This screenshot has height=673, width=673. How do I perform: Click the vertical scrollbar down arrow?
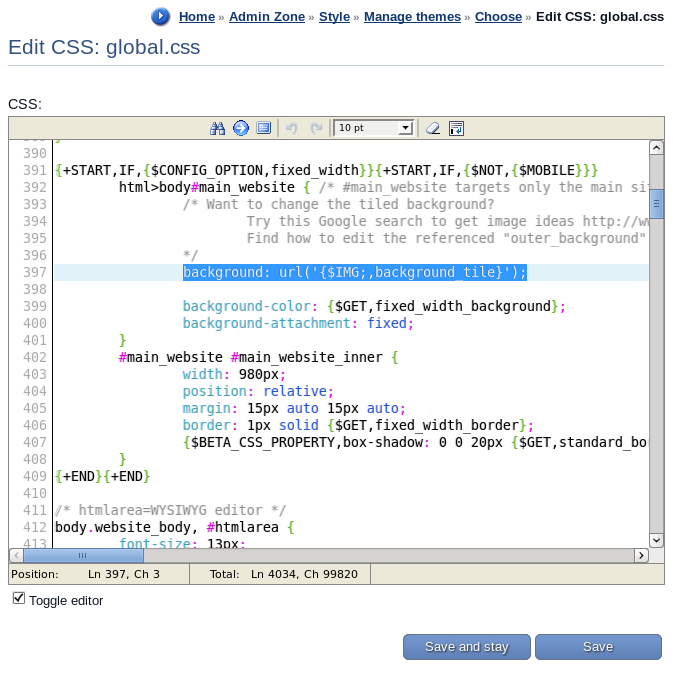656,540
